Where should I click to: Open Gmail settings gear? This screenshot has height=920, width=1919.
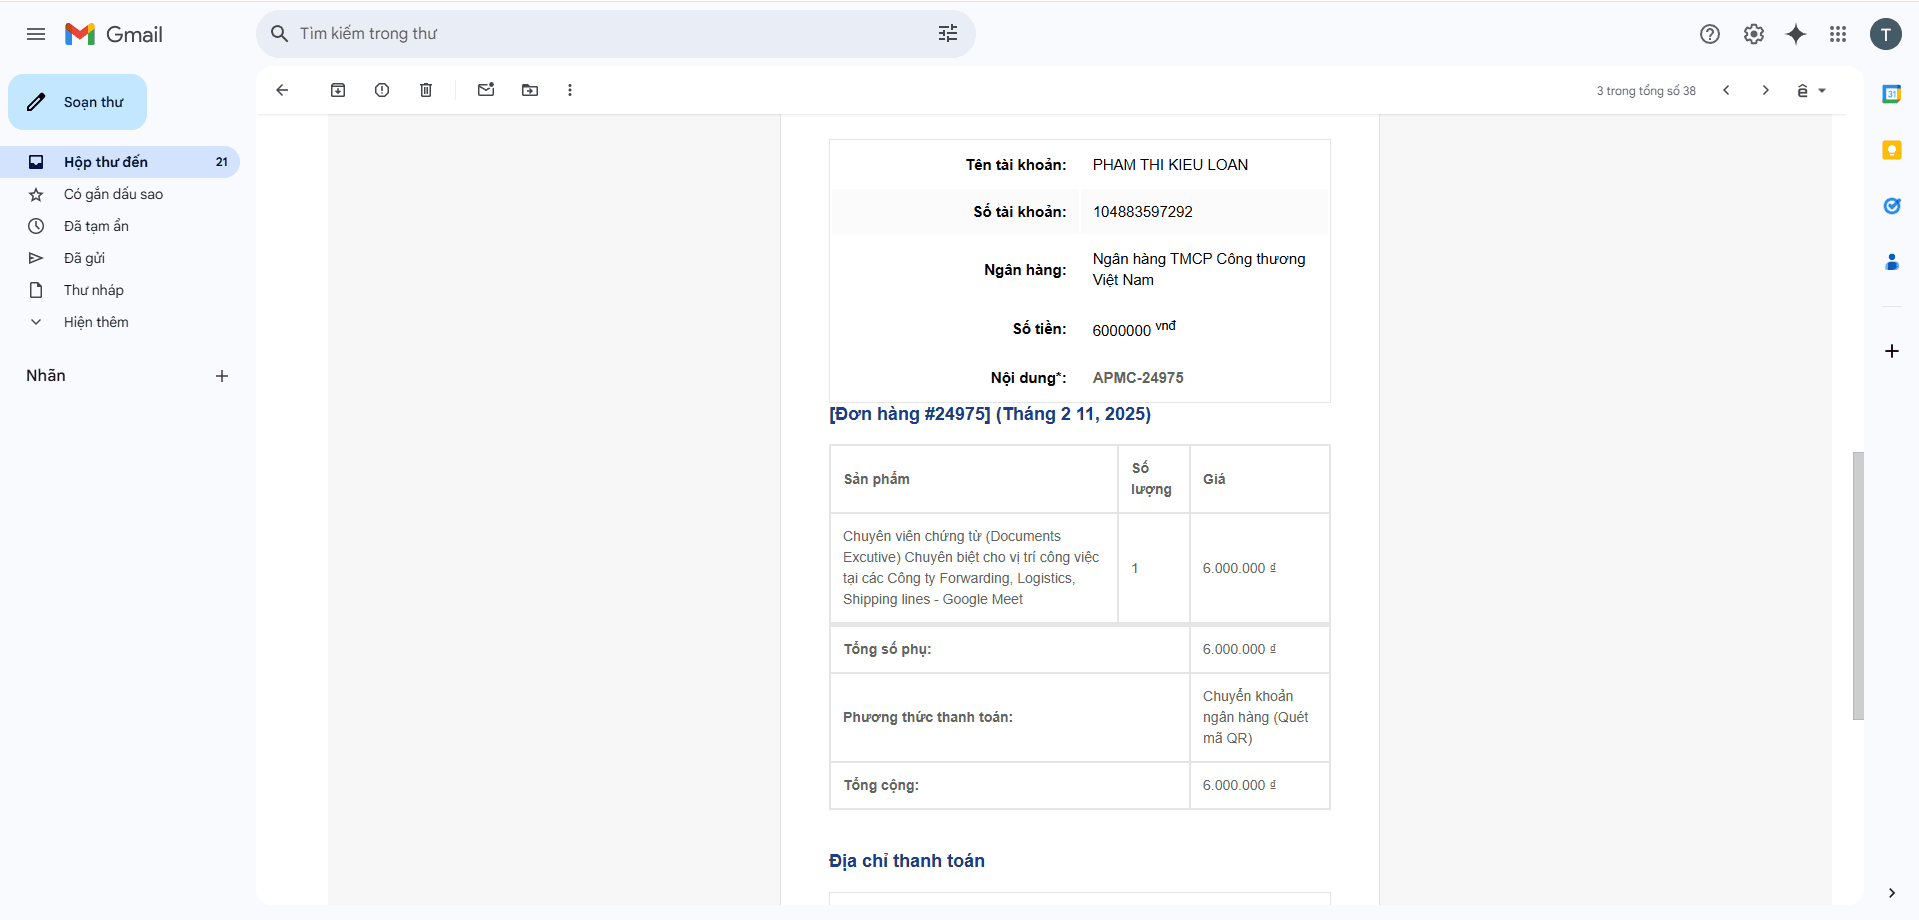pos(1754,34)
